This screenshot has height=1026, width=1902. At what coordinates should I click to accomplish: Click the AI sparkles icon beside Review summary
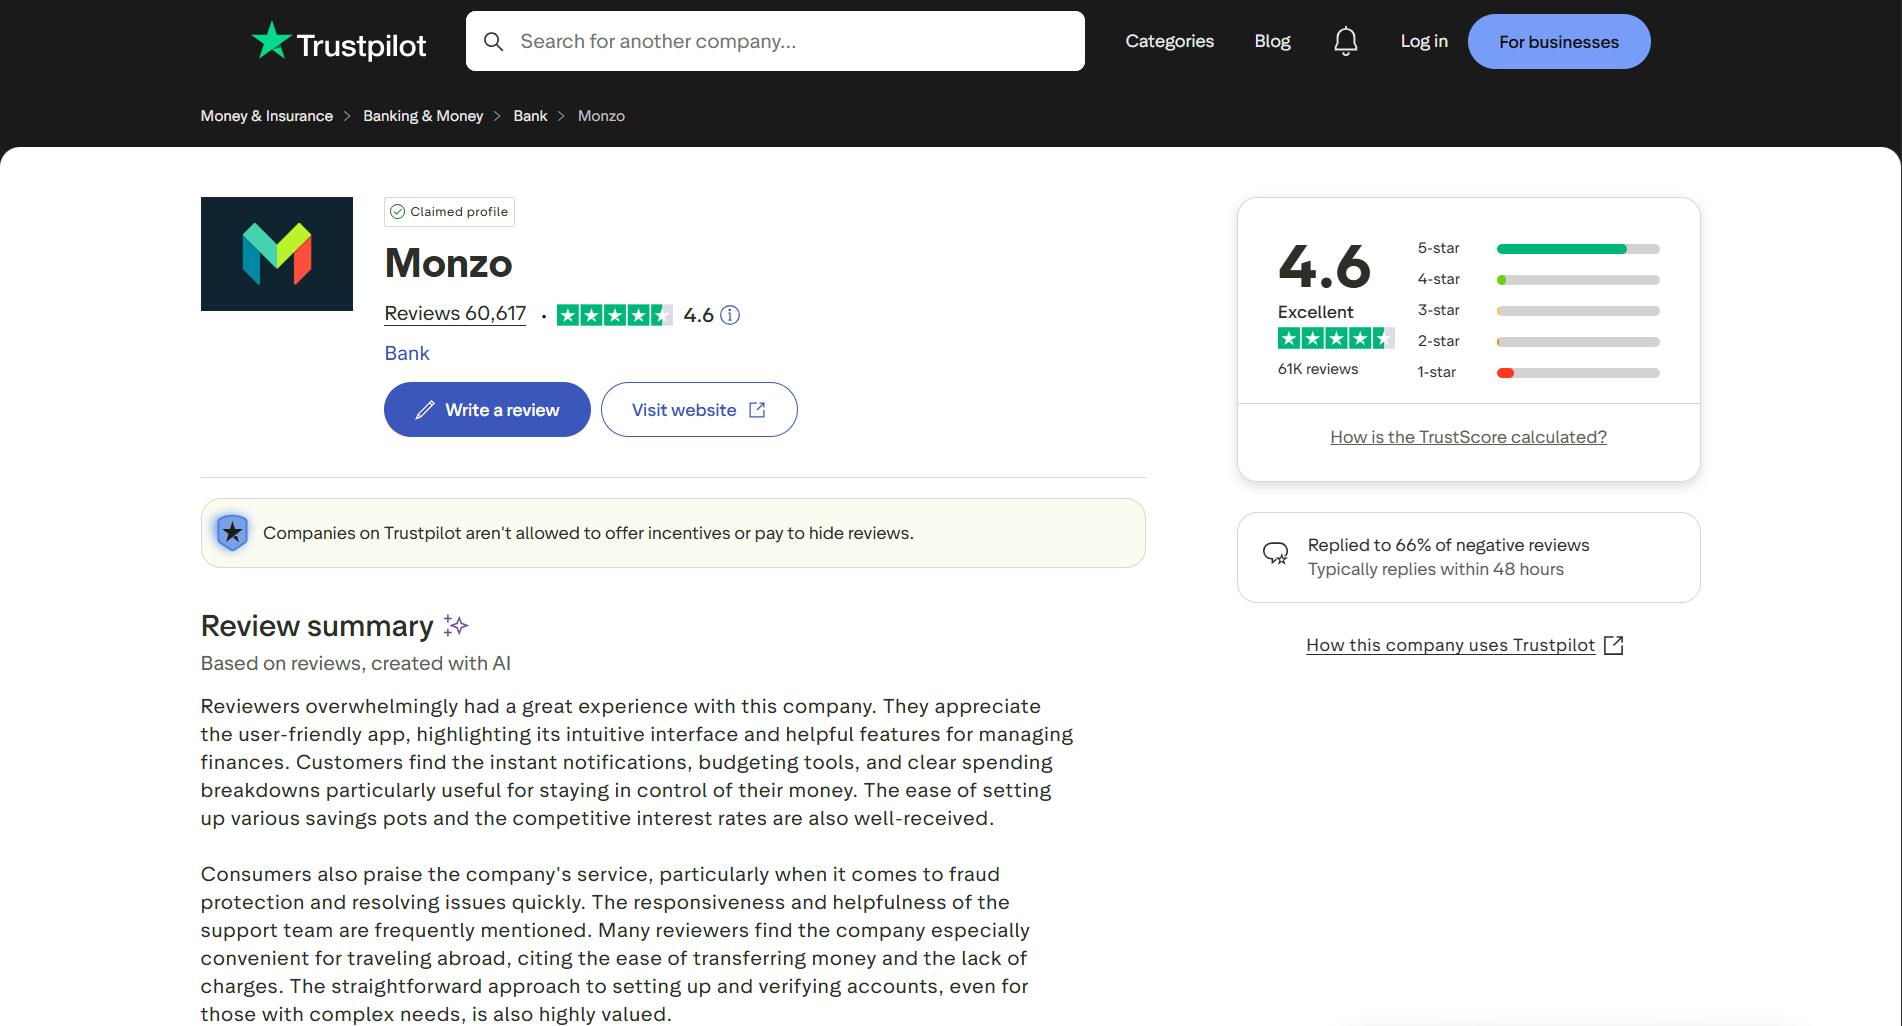pos(456,626)
